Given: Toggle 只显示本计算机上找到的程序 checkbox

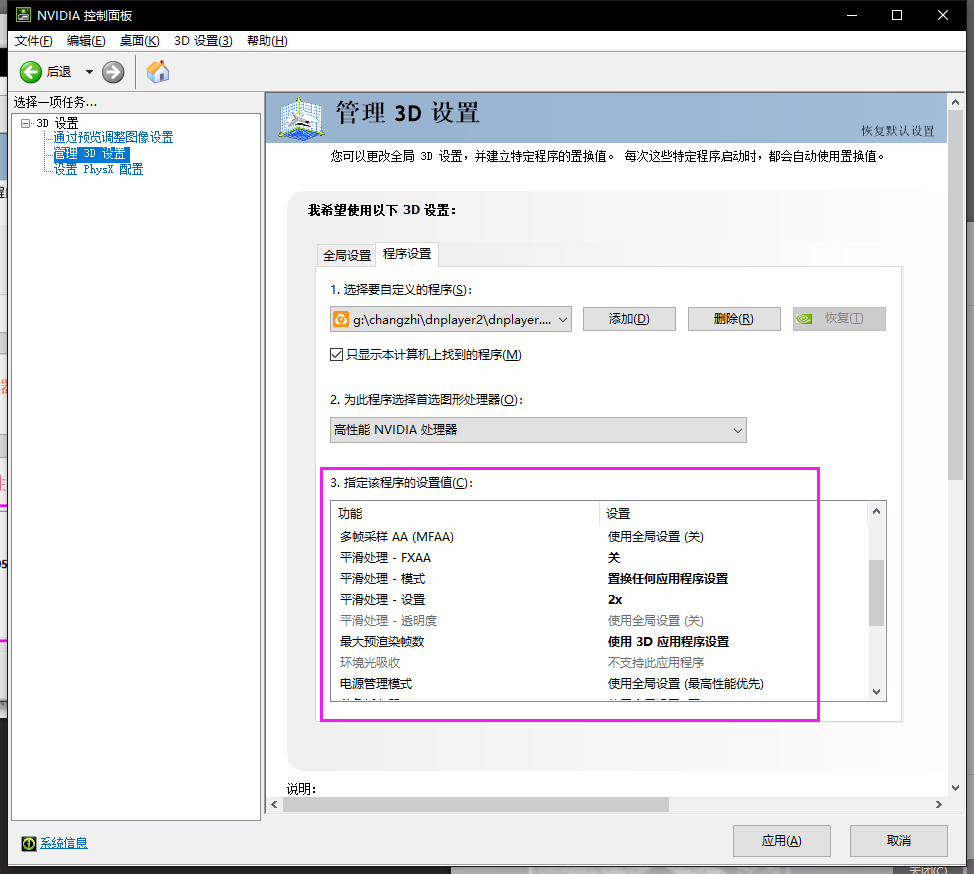Looking at the screenshot, I should tap(337, 355).
